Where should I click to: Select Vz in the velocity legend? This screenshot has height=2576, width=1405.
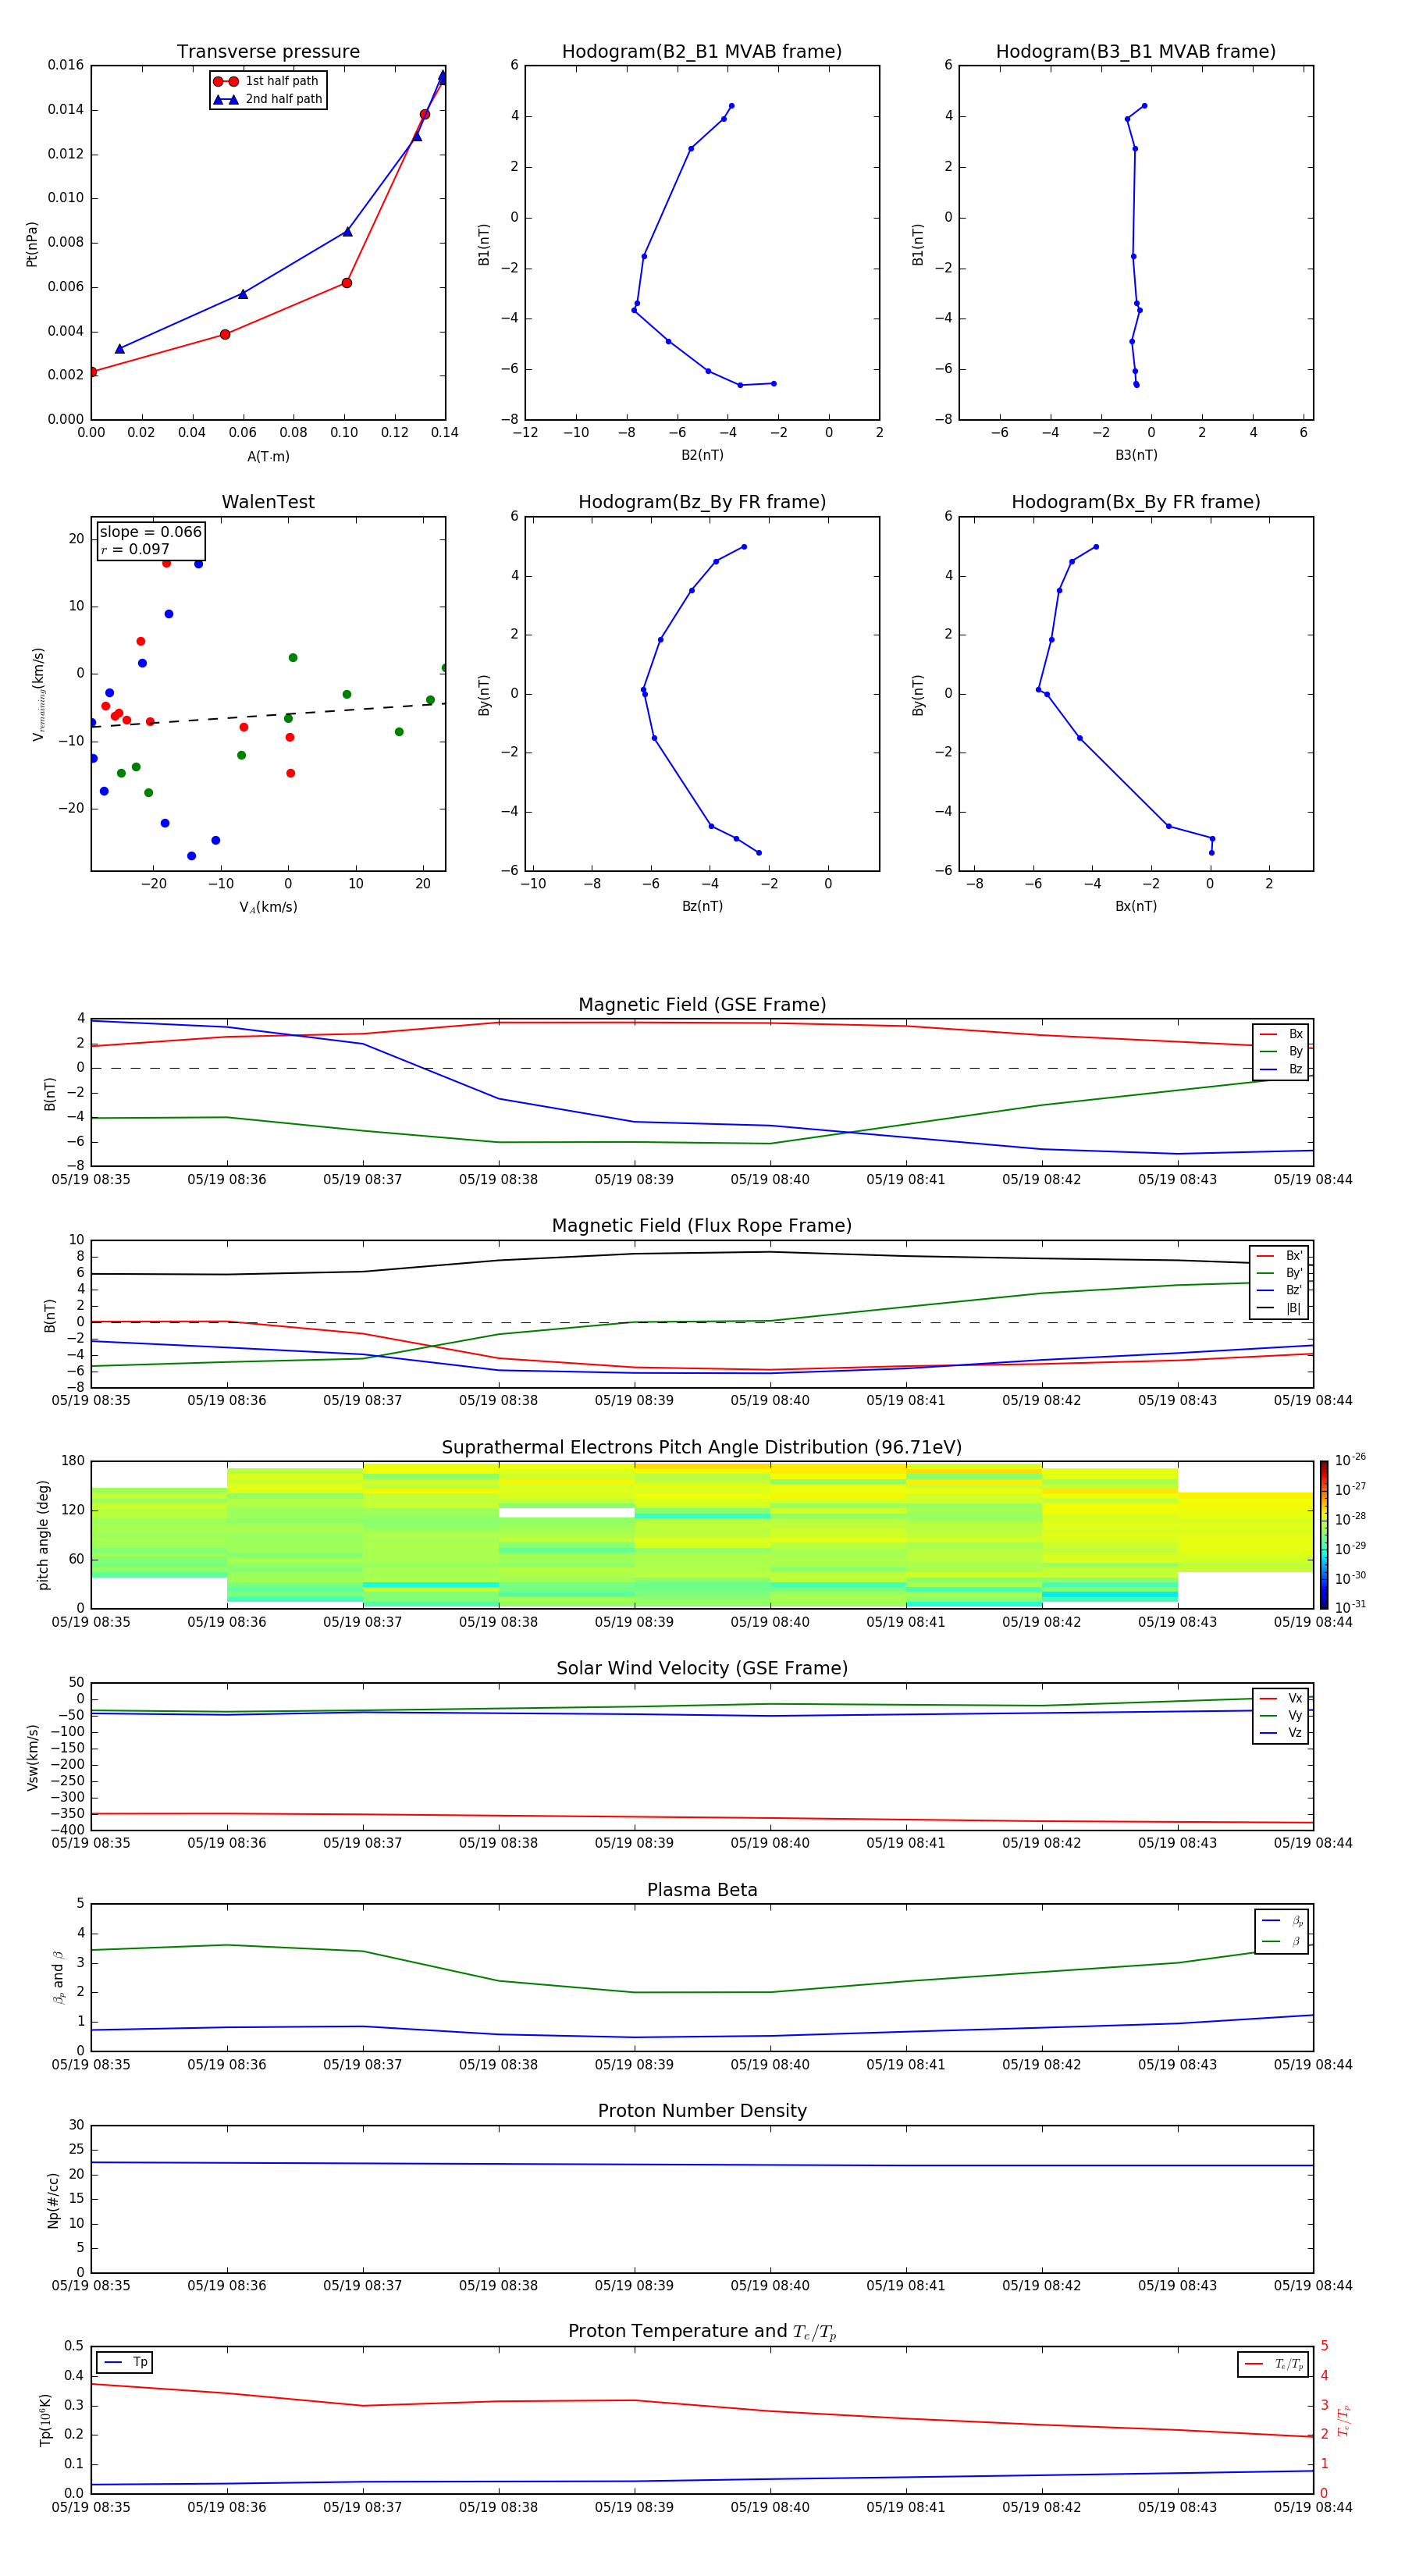(x=1281, y=1733)
